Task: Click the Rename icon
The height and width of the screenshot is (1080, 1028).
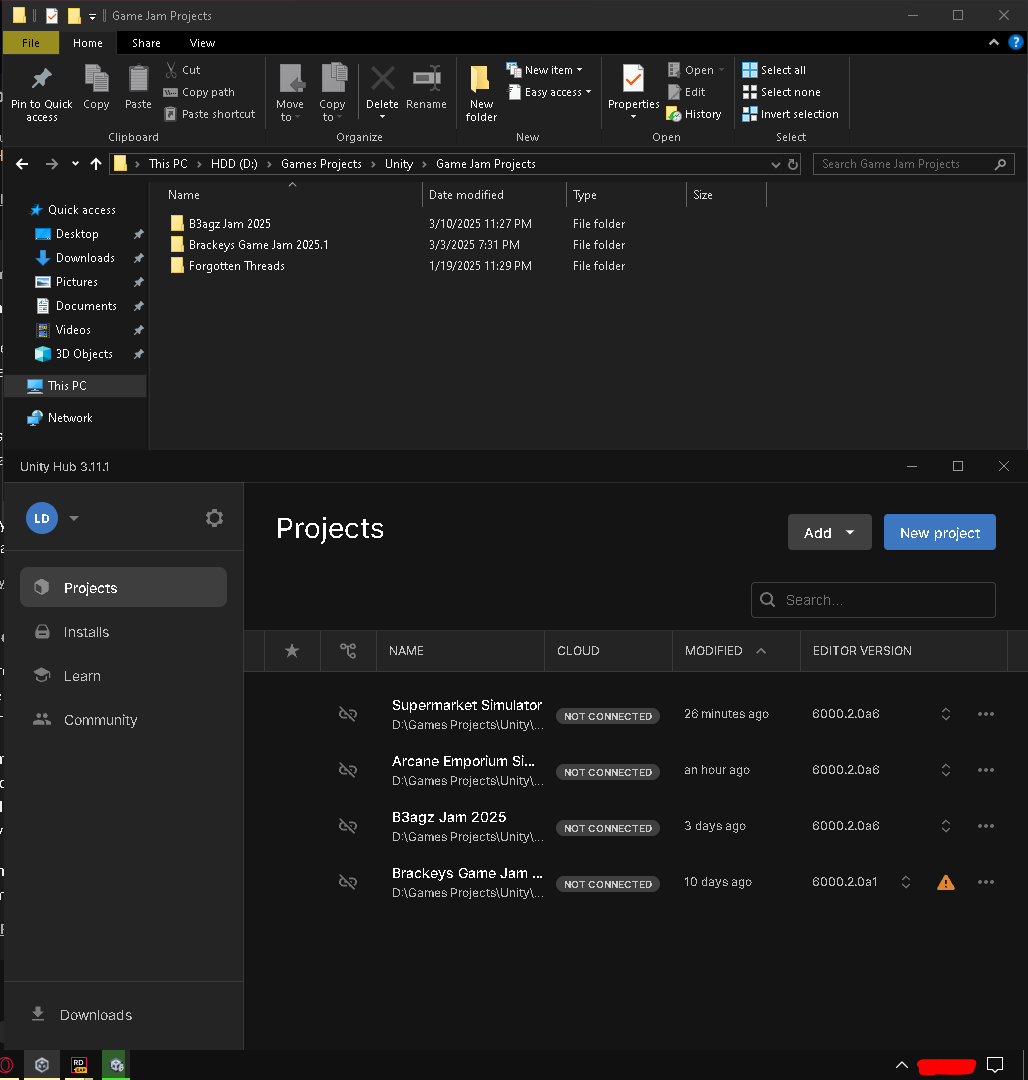Action: point(426,79)
